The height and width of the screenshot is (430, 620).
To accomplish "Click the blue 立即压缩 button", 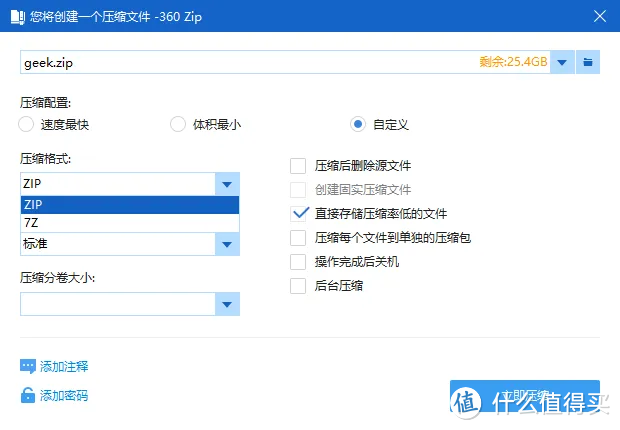I will click(x=525, y=396).
